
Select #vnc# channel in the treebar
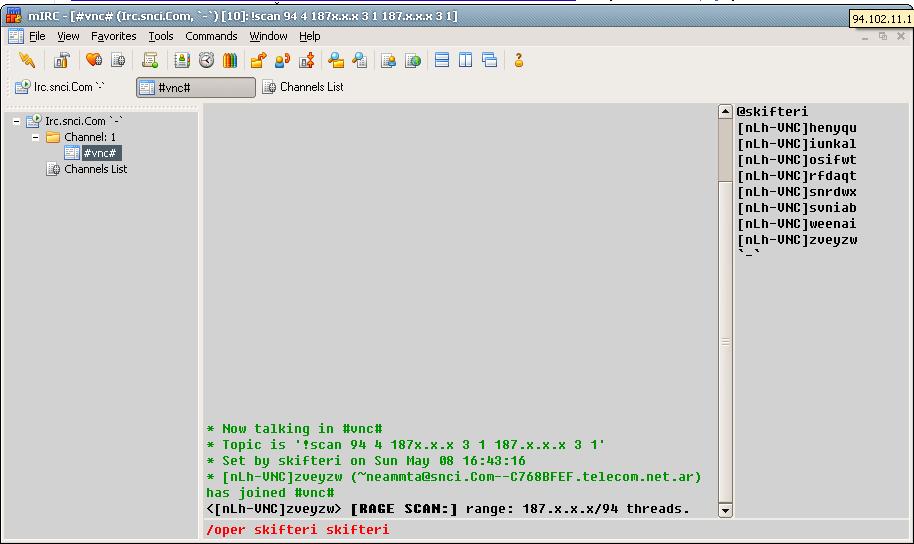101,153
